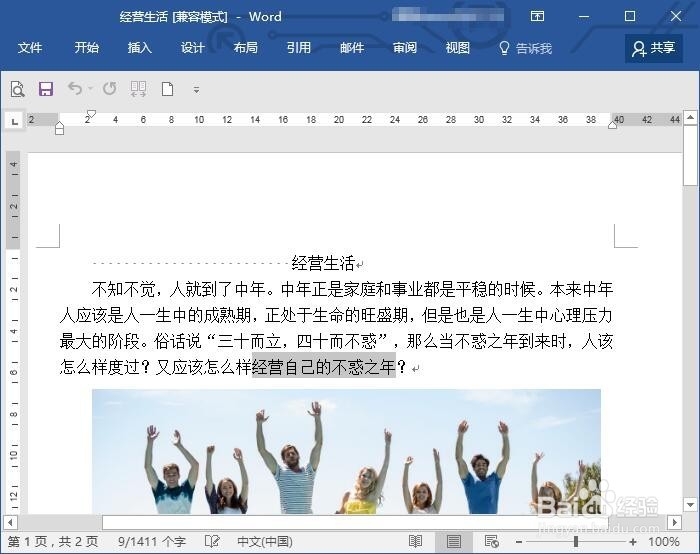The image size is (700, 554).
Task: Minimize the Word window
Action: tap(583, 17)
